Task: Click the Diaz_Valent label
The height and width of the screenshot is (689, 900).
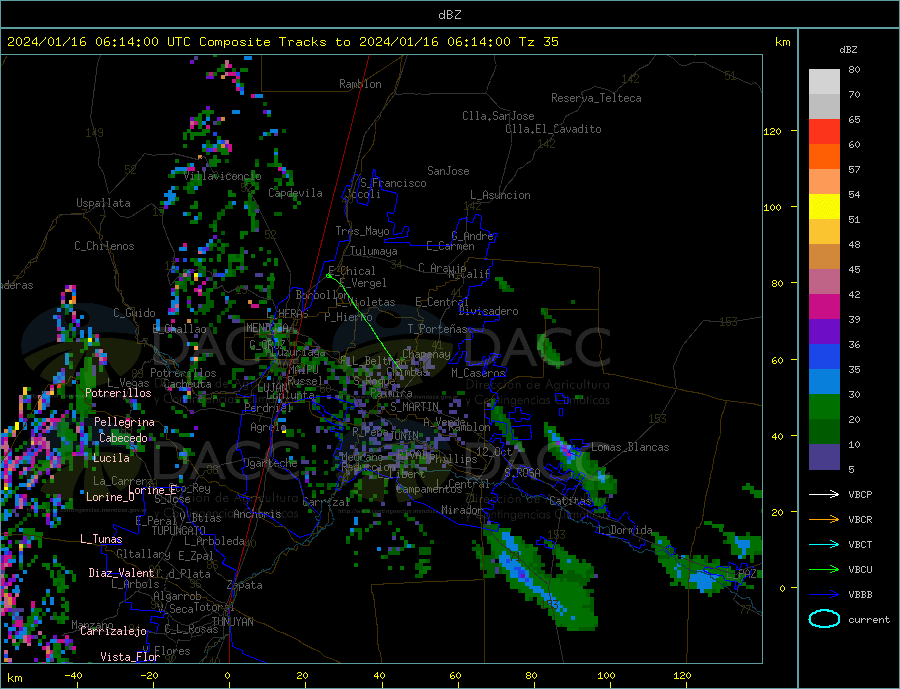Action: click(121, 573)
